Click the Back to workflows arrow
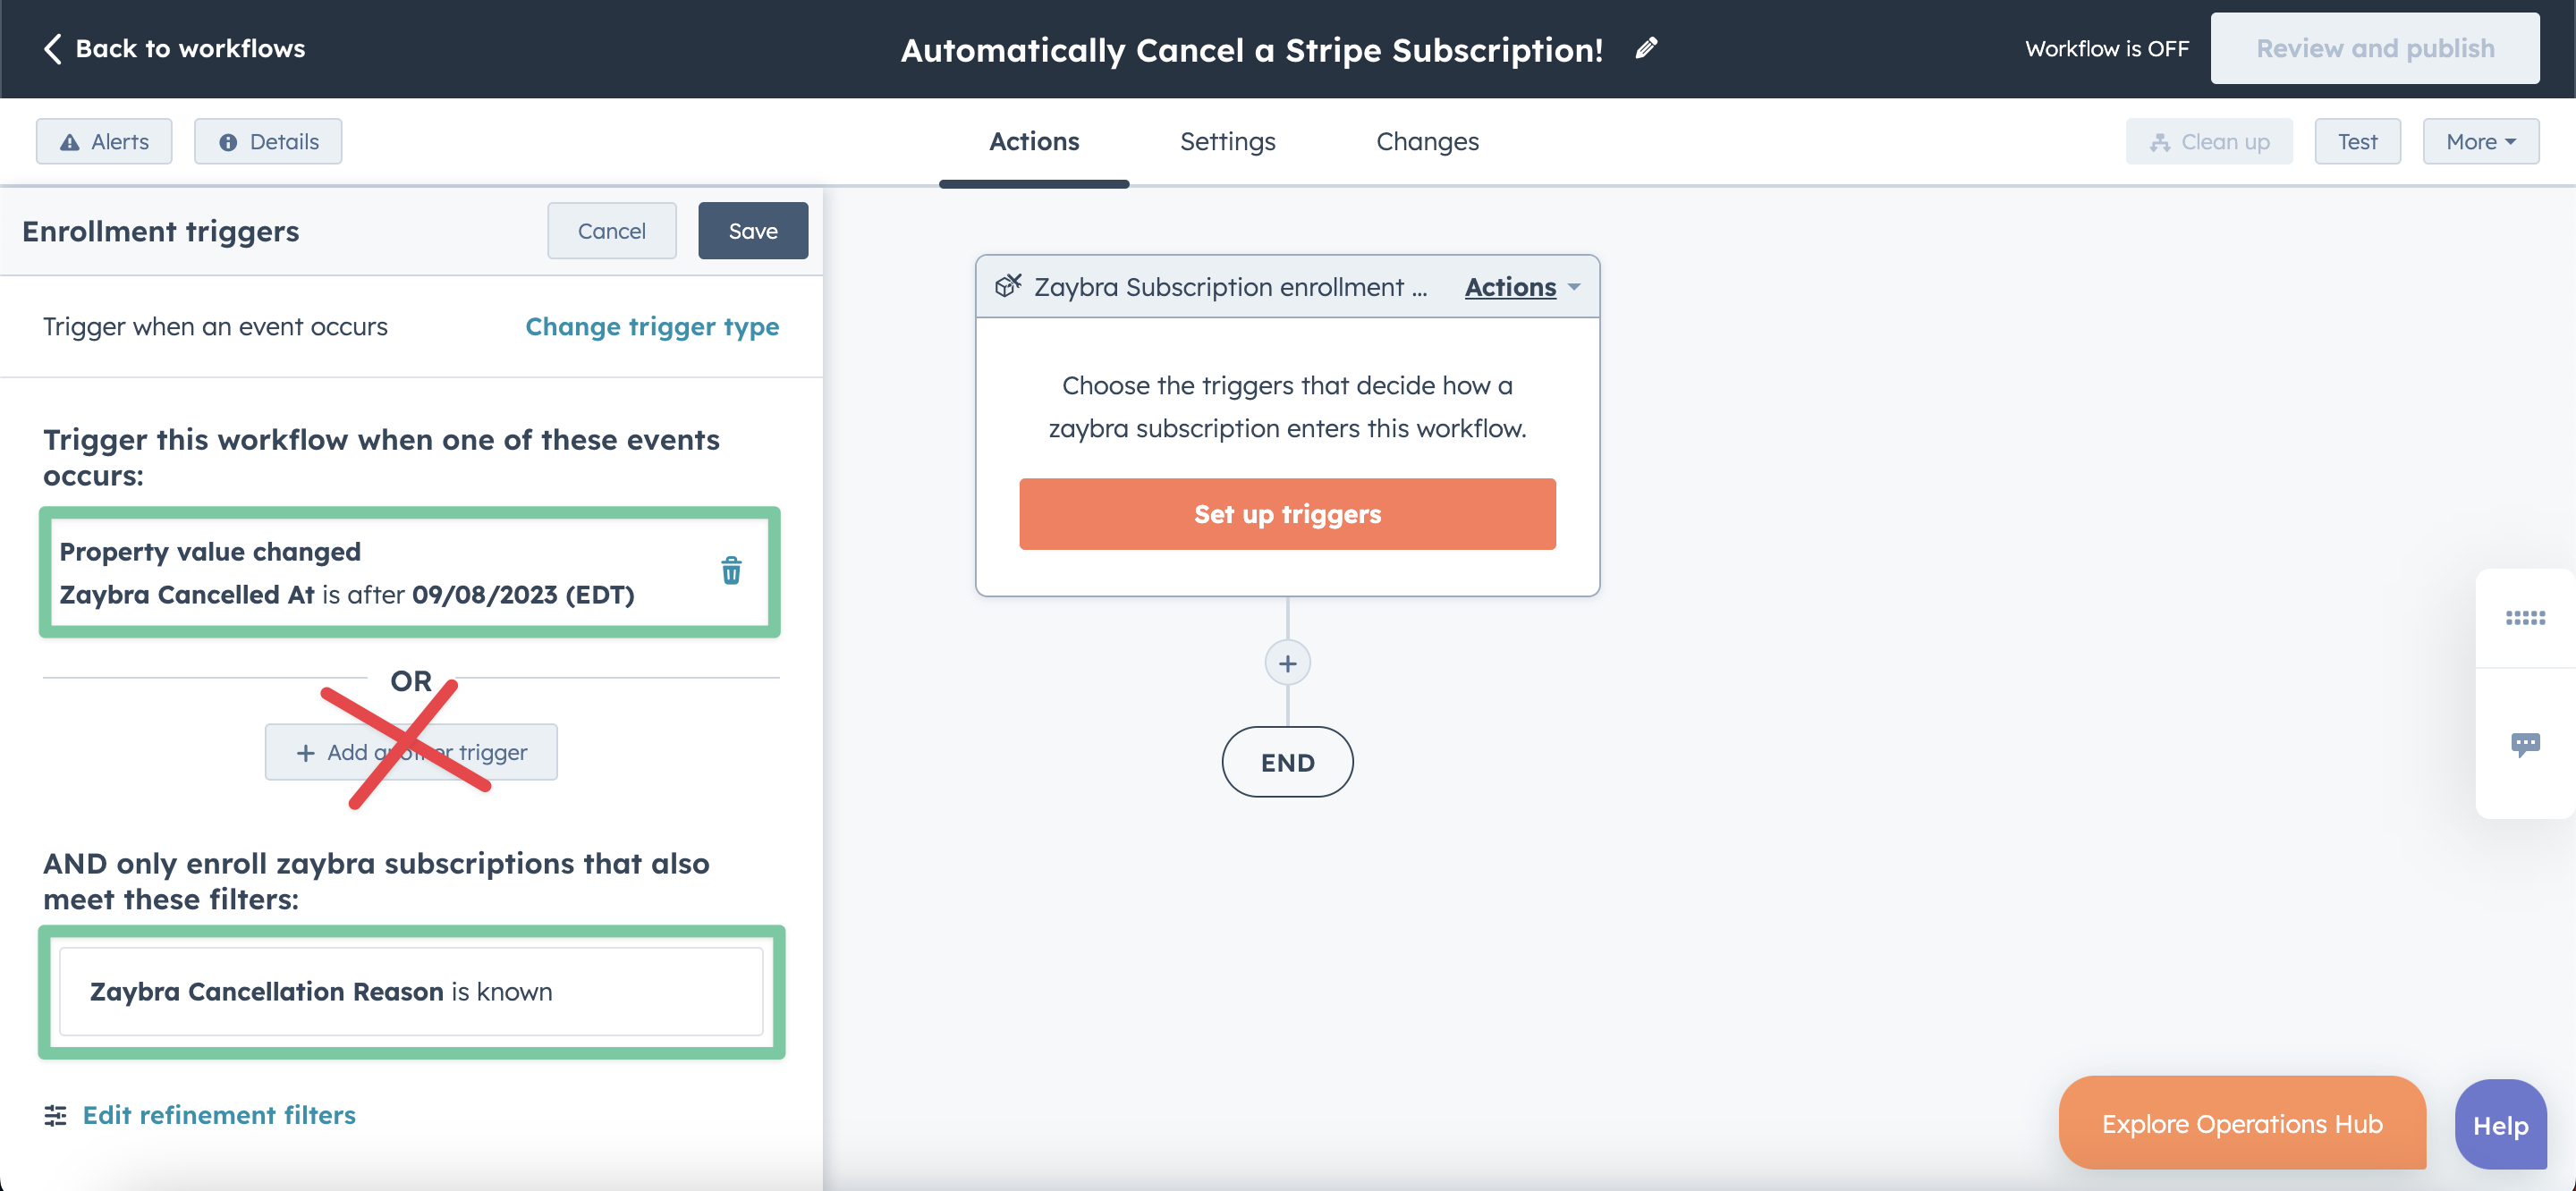This screenshot has height=1191, width=2576. [53, 48]
